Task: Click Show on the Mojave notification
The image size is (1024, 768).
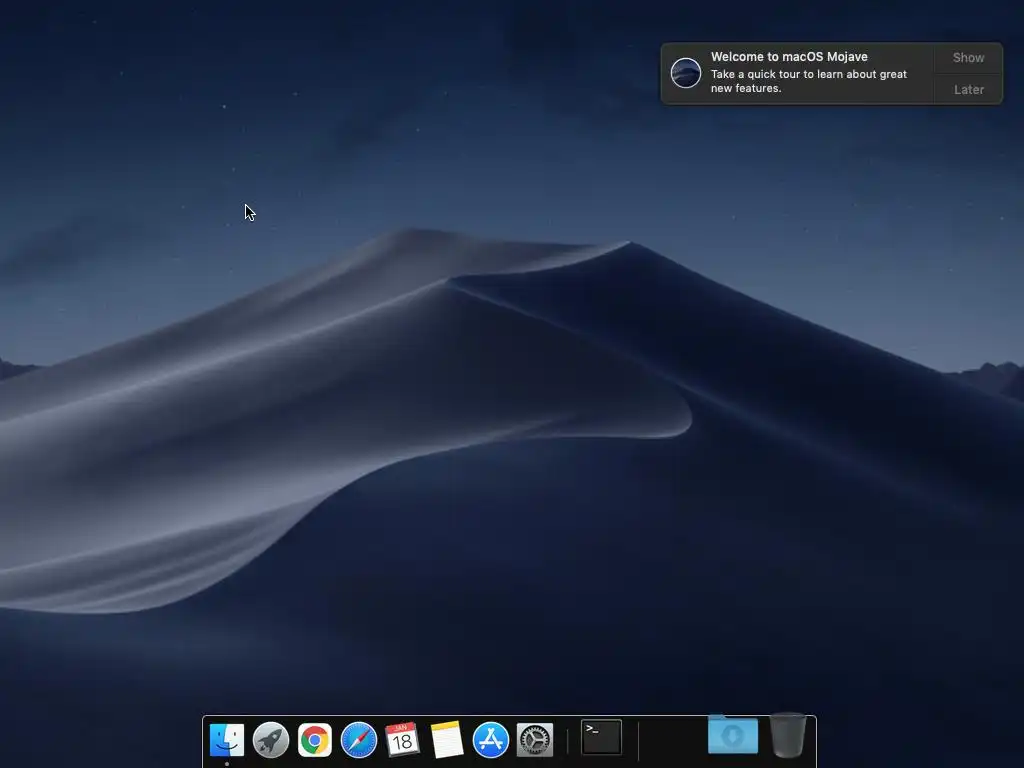Action: click(x=968, y=57)
